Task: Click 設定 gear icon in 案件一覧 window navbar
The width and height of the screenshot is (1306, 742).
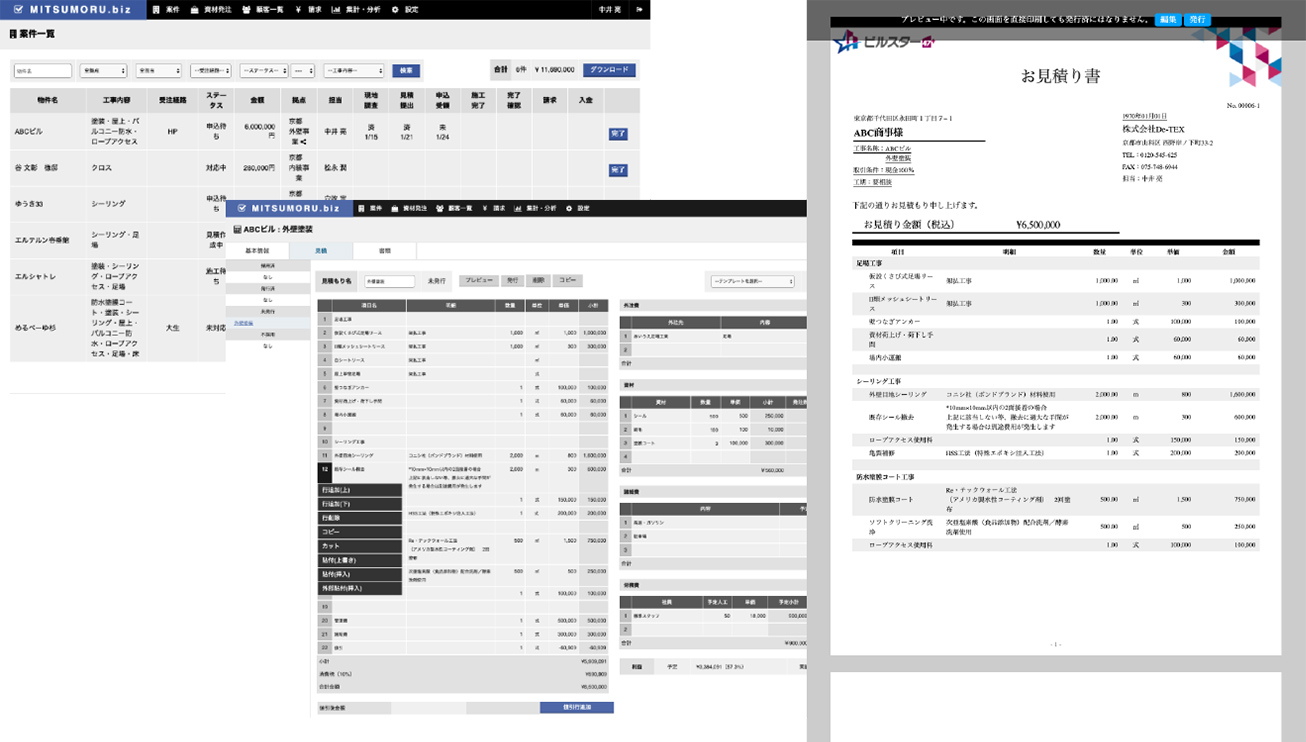Action: pyautogui.click(x=397, y=10)
